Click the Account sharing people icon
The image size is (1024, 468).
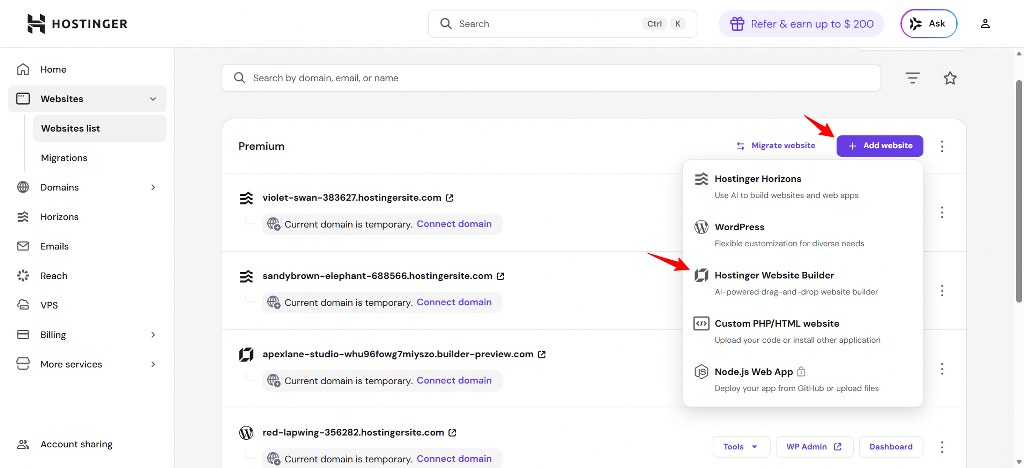[x=23, y=445]
